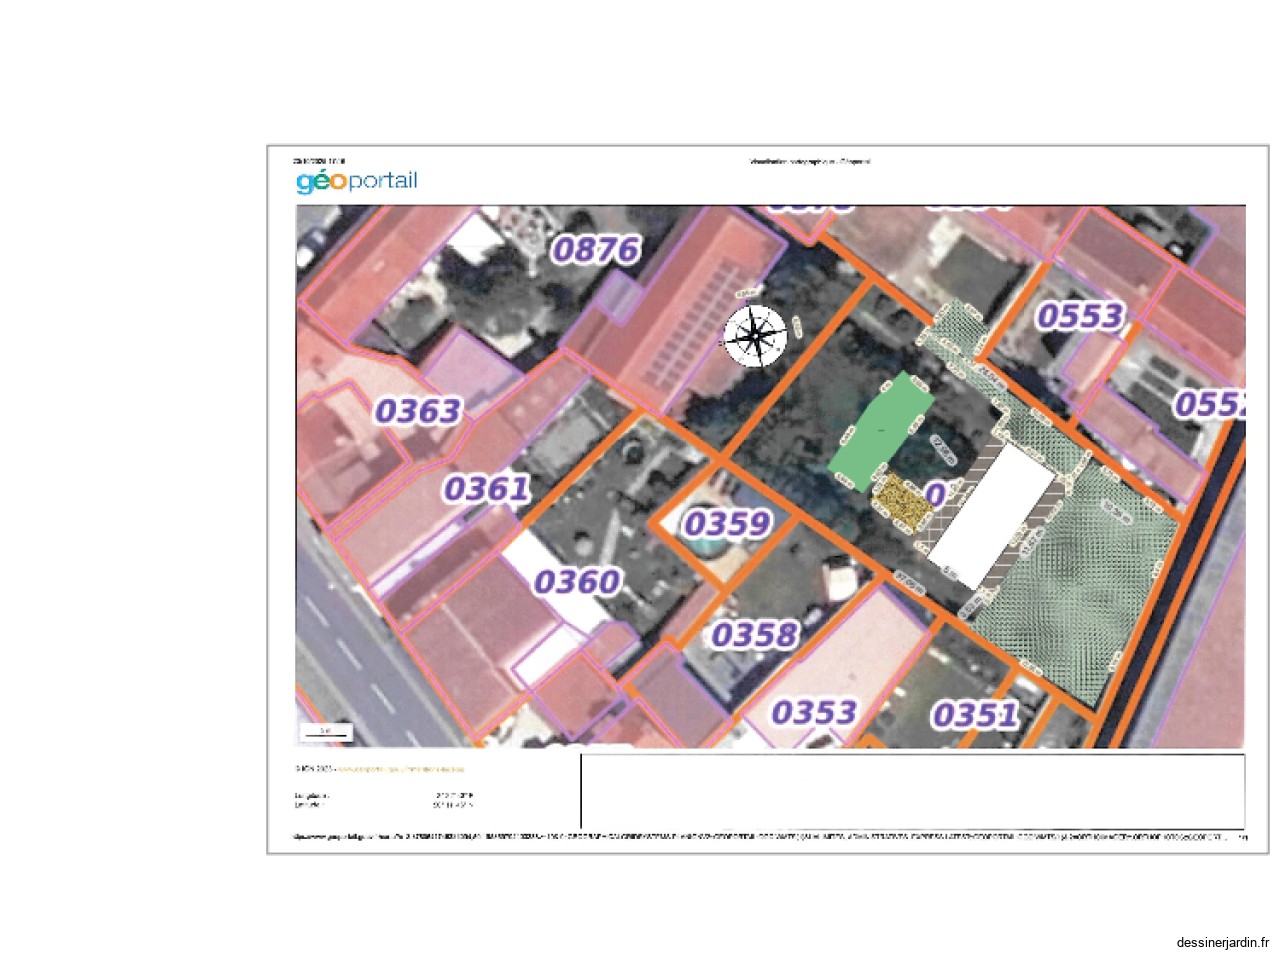Click parcel label 0353
The height and width of the screenshot is (960, 1280).
[814, 712]
